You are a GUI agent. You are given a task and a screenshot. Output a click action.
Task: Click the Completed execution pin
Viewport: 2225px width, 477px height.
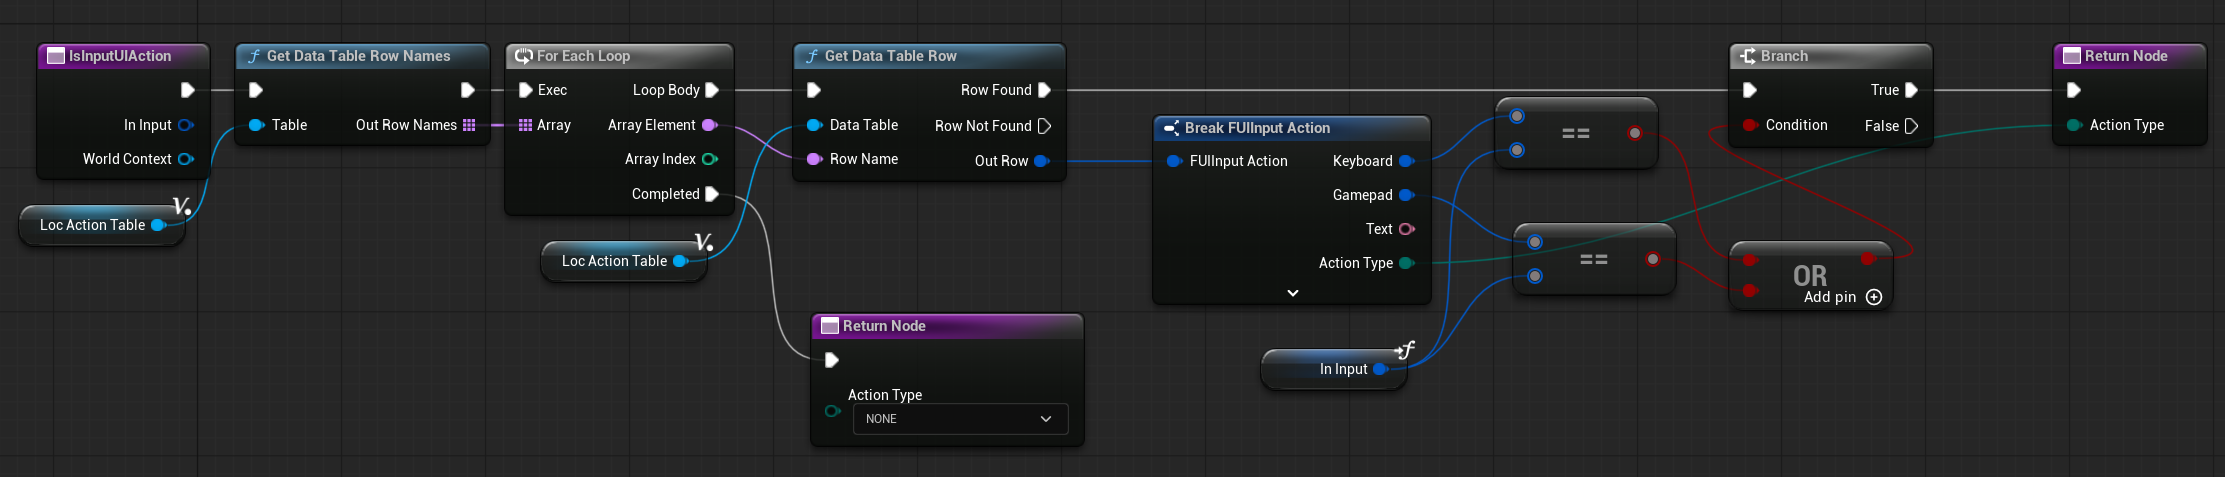712,194
